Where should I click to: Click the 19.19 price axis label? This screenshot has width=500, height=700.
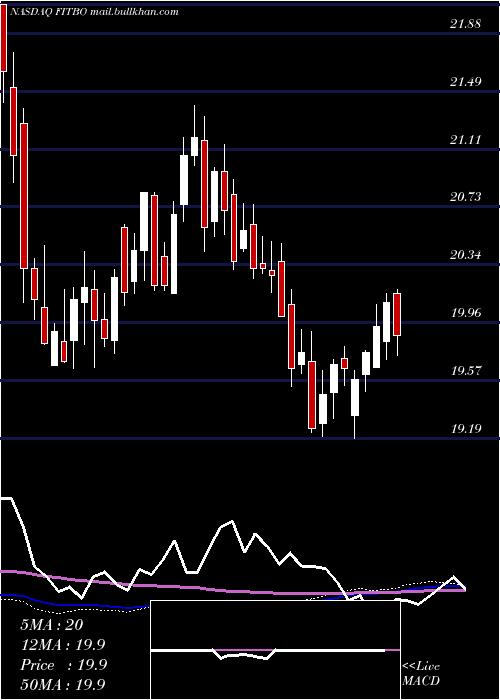[x=466, y=429]
